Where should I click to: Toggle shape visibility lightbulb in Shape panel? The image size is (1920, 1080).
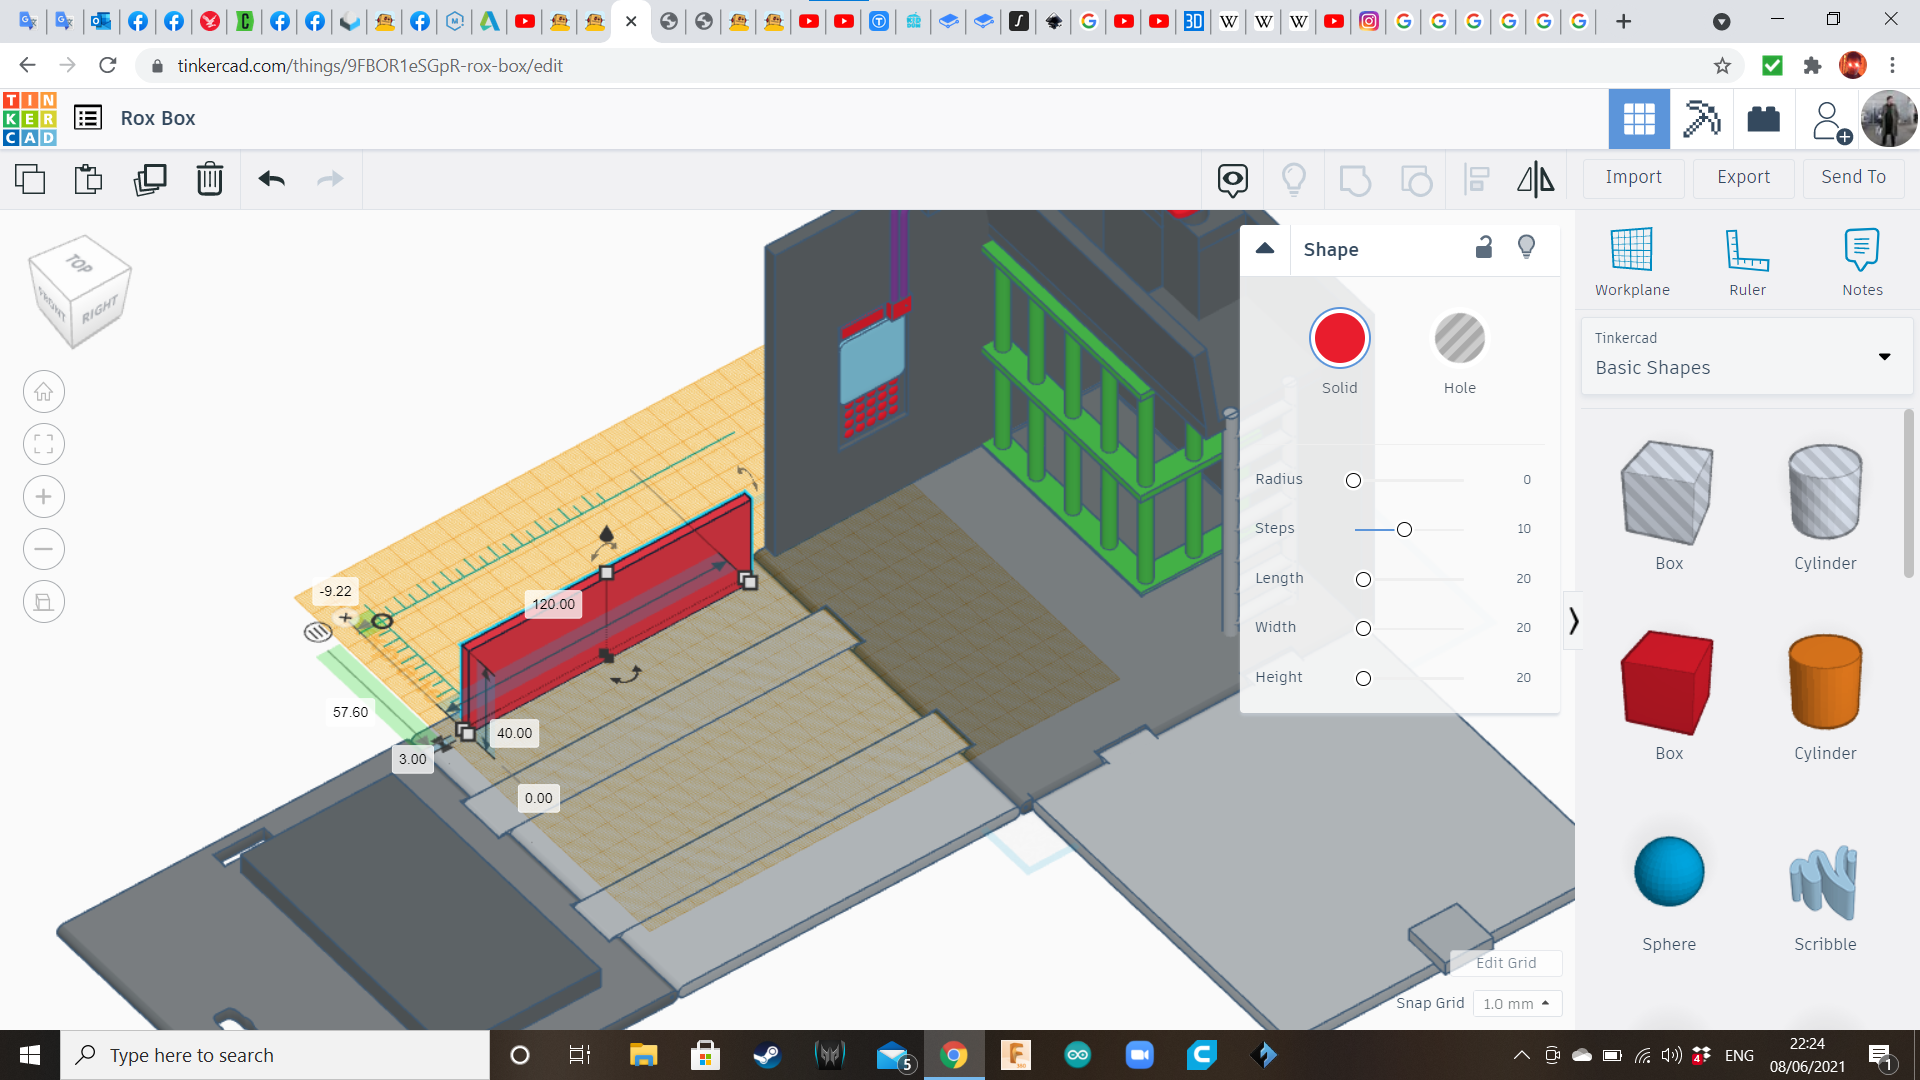[1526, 248]
